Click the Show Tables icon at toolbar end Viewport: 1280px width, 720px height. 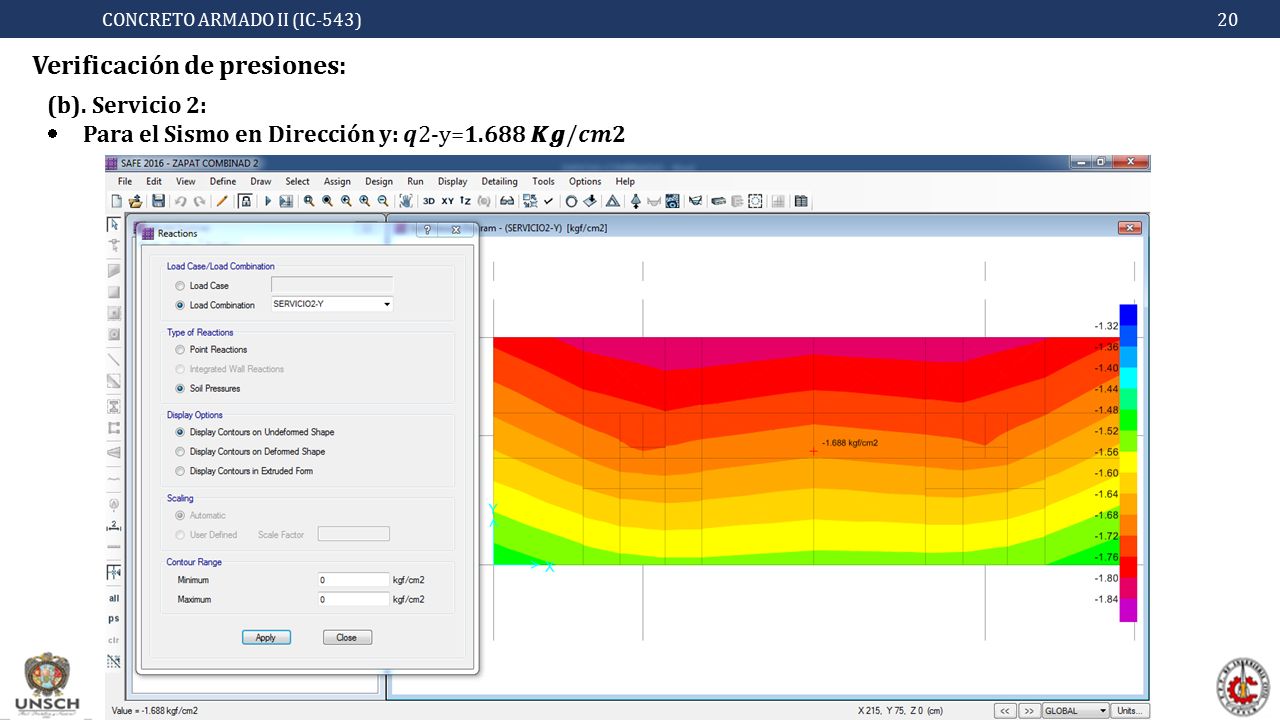coord(801,201)
